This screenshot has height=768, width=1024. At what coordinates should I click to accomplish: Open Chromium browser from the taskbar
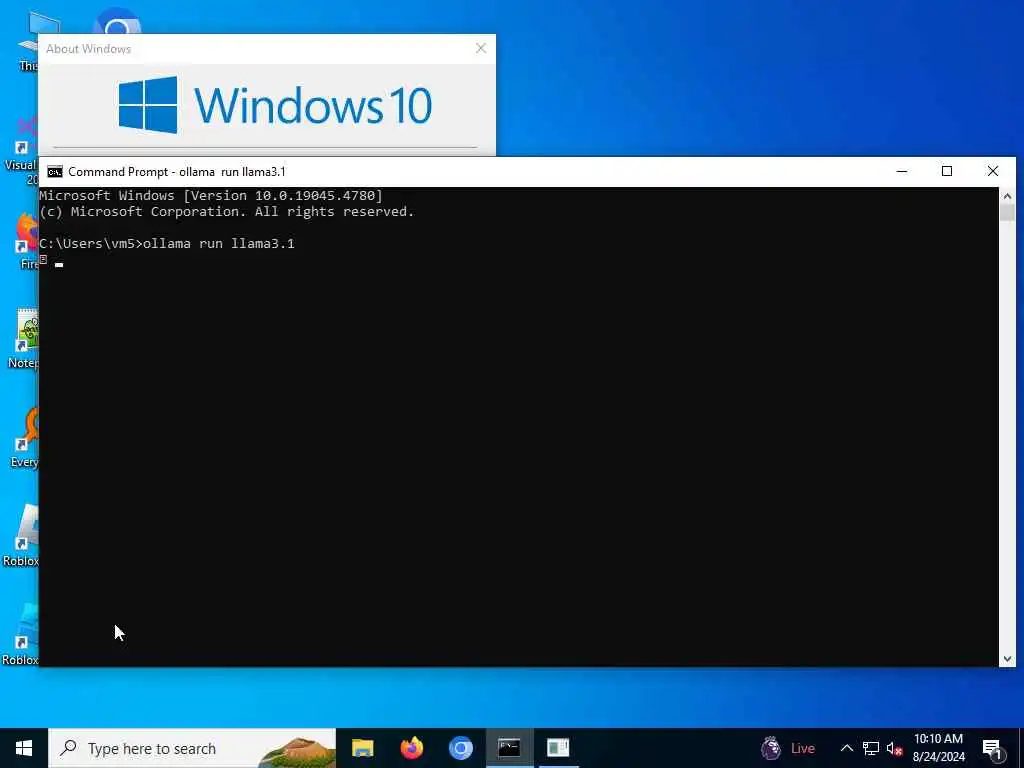click(460, 748)
